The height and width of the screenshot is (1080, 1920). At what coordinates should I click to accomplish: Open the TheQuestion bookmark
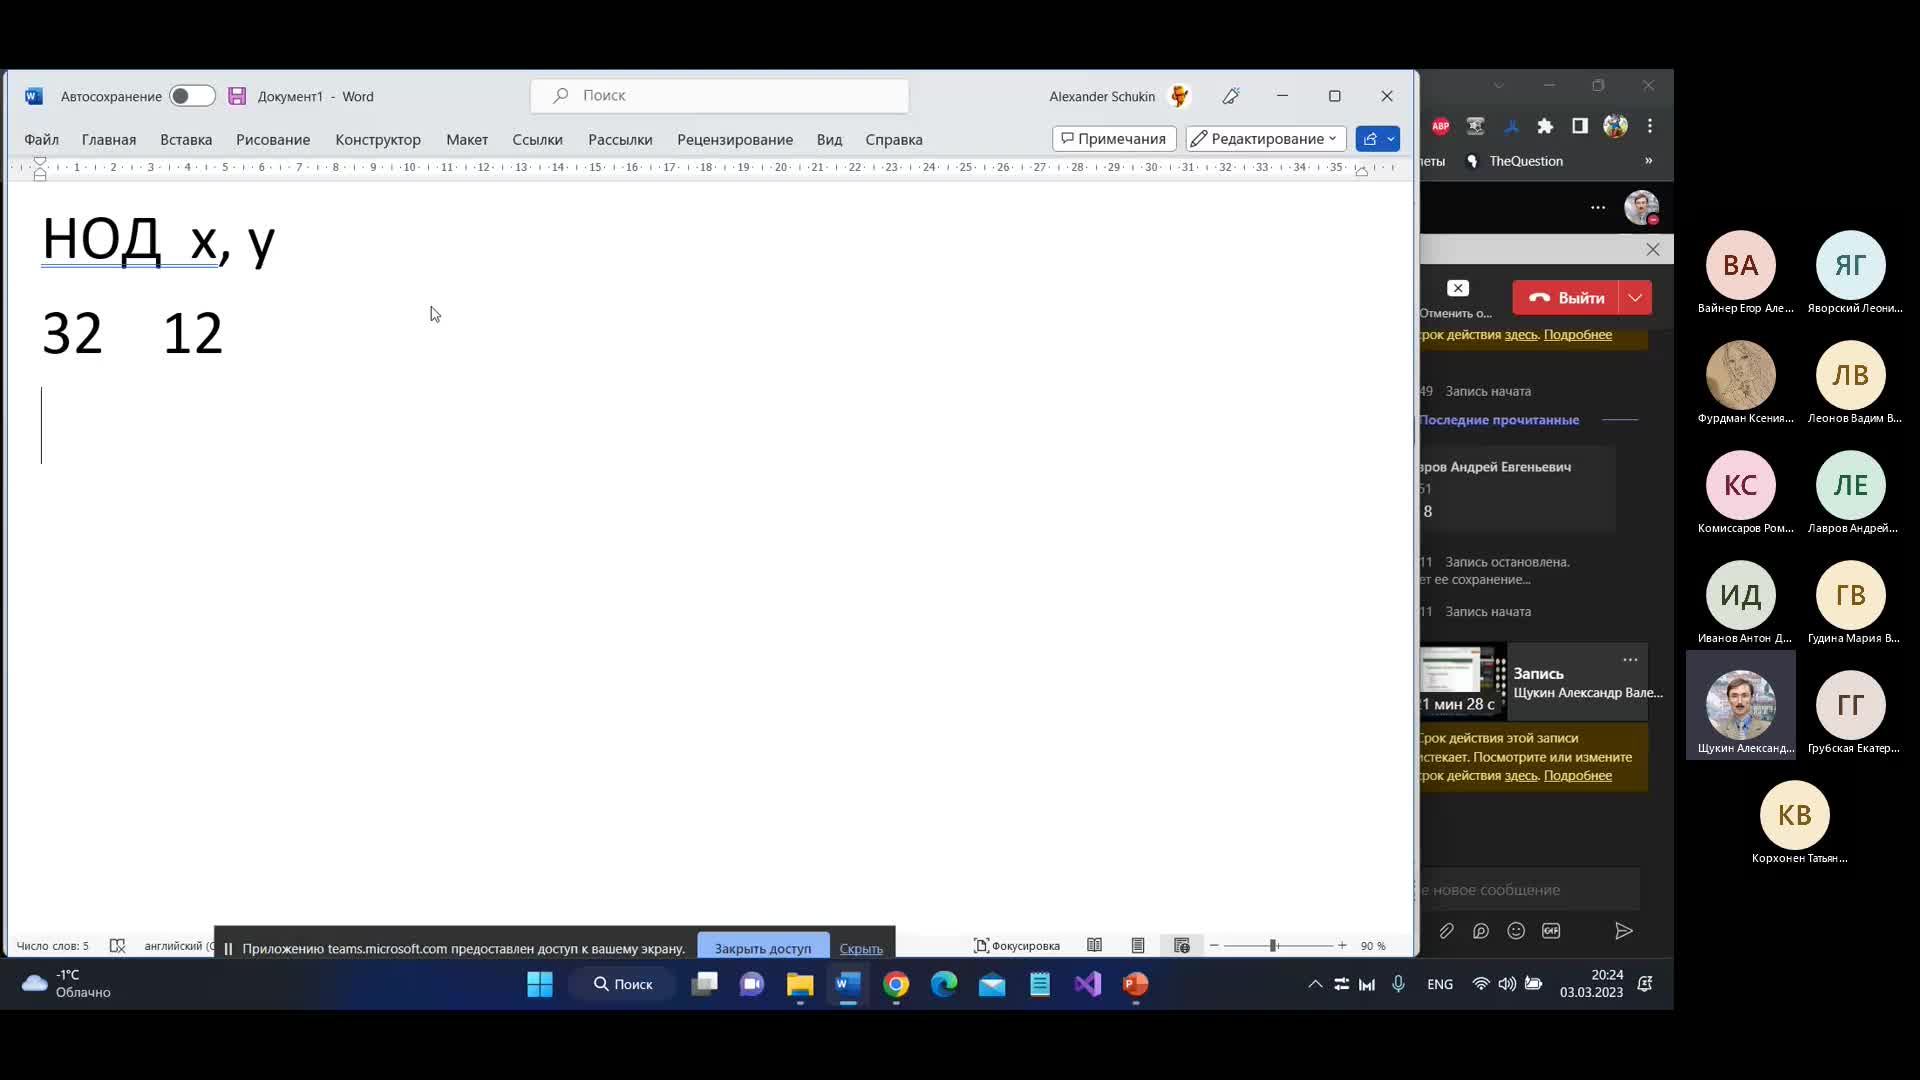[x=1514, y=161]
